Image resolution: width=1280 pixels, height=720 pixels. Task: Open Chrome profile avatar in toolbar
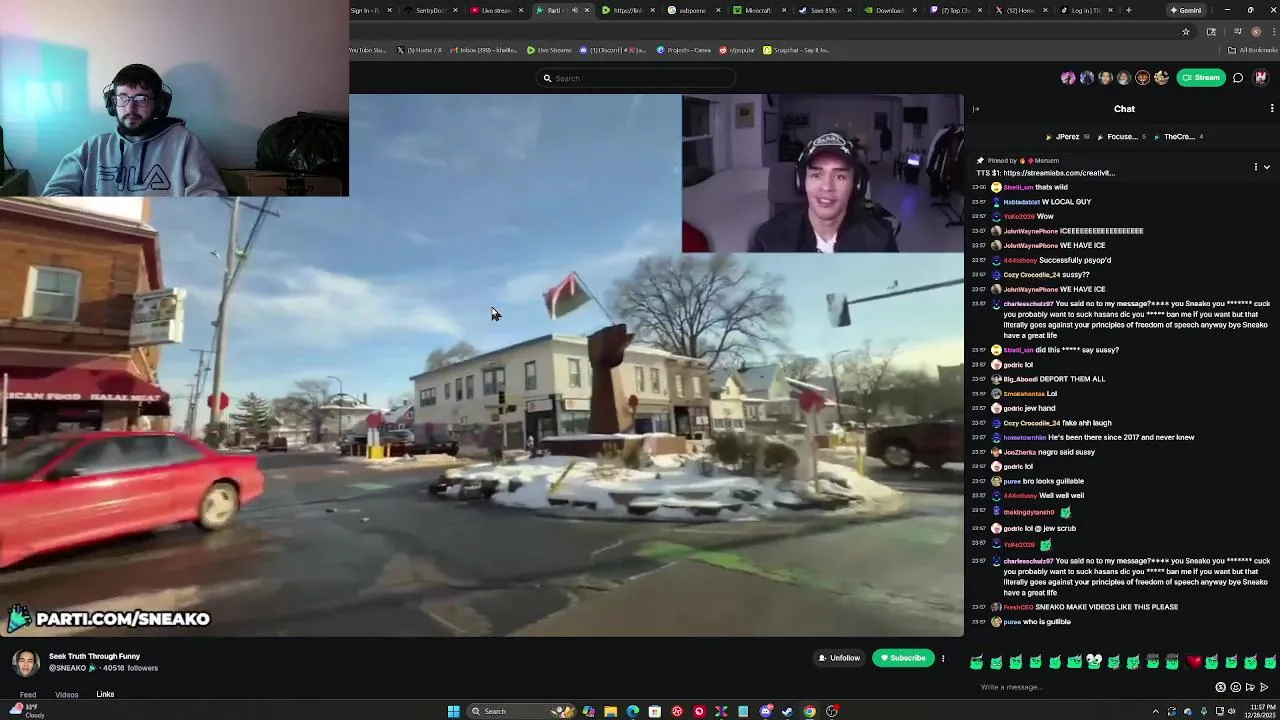point(1256,31)
